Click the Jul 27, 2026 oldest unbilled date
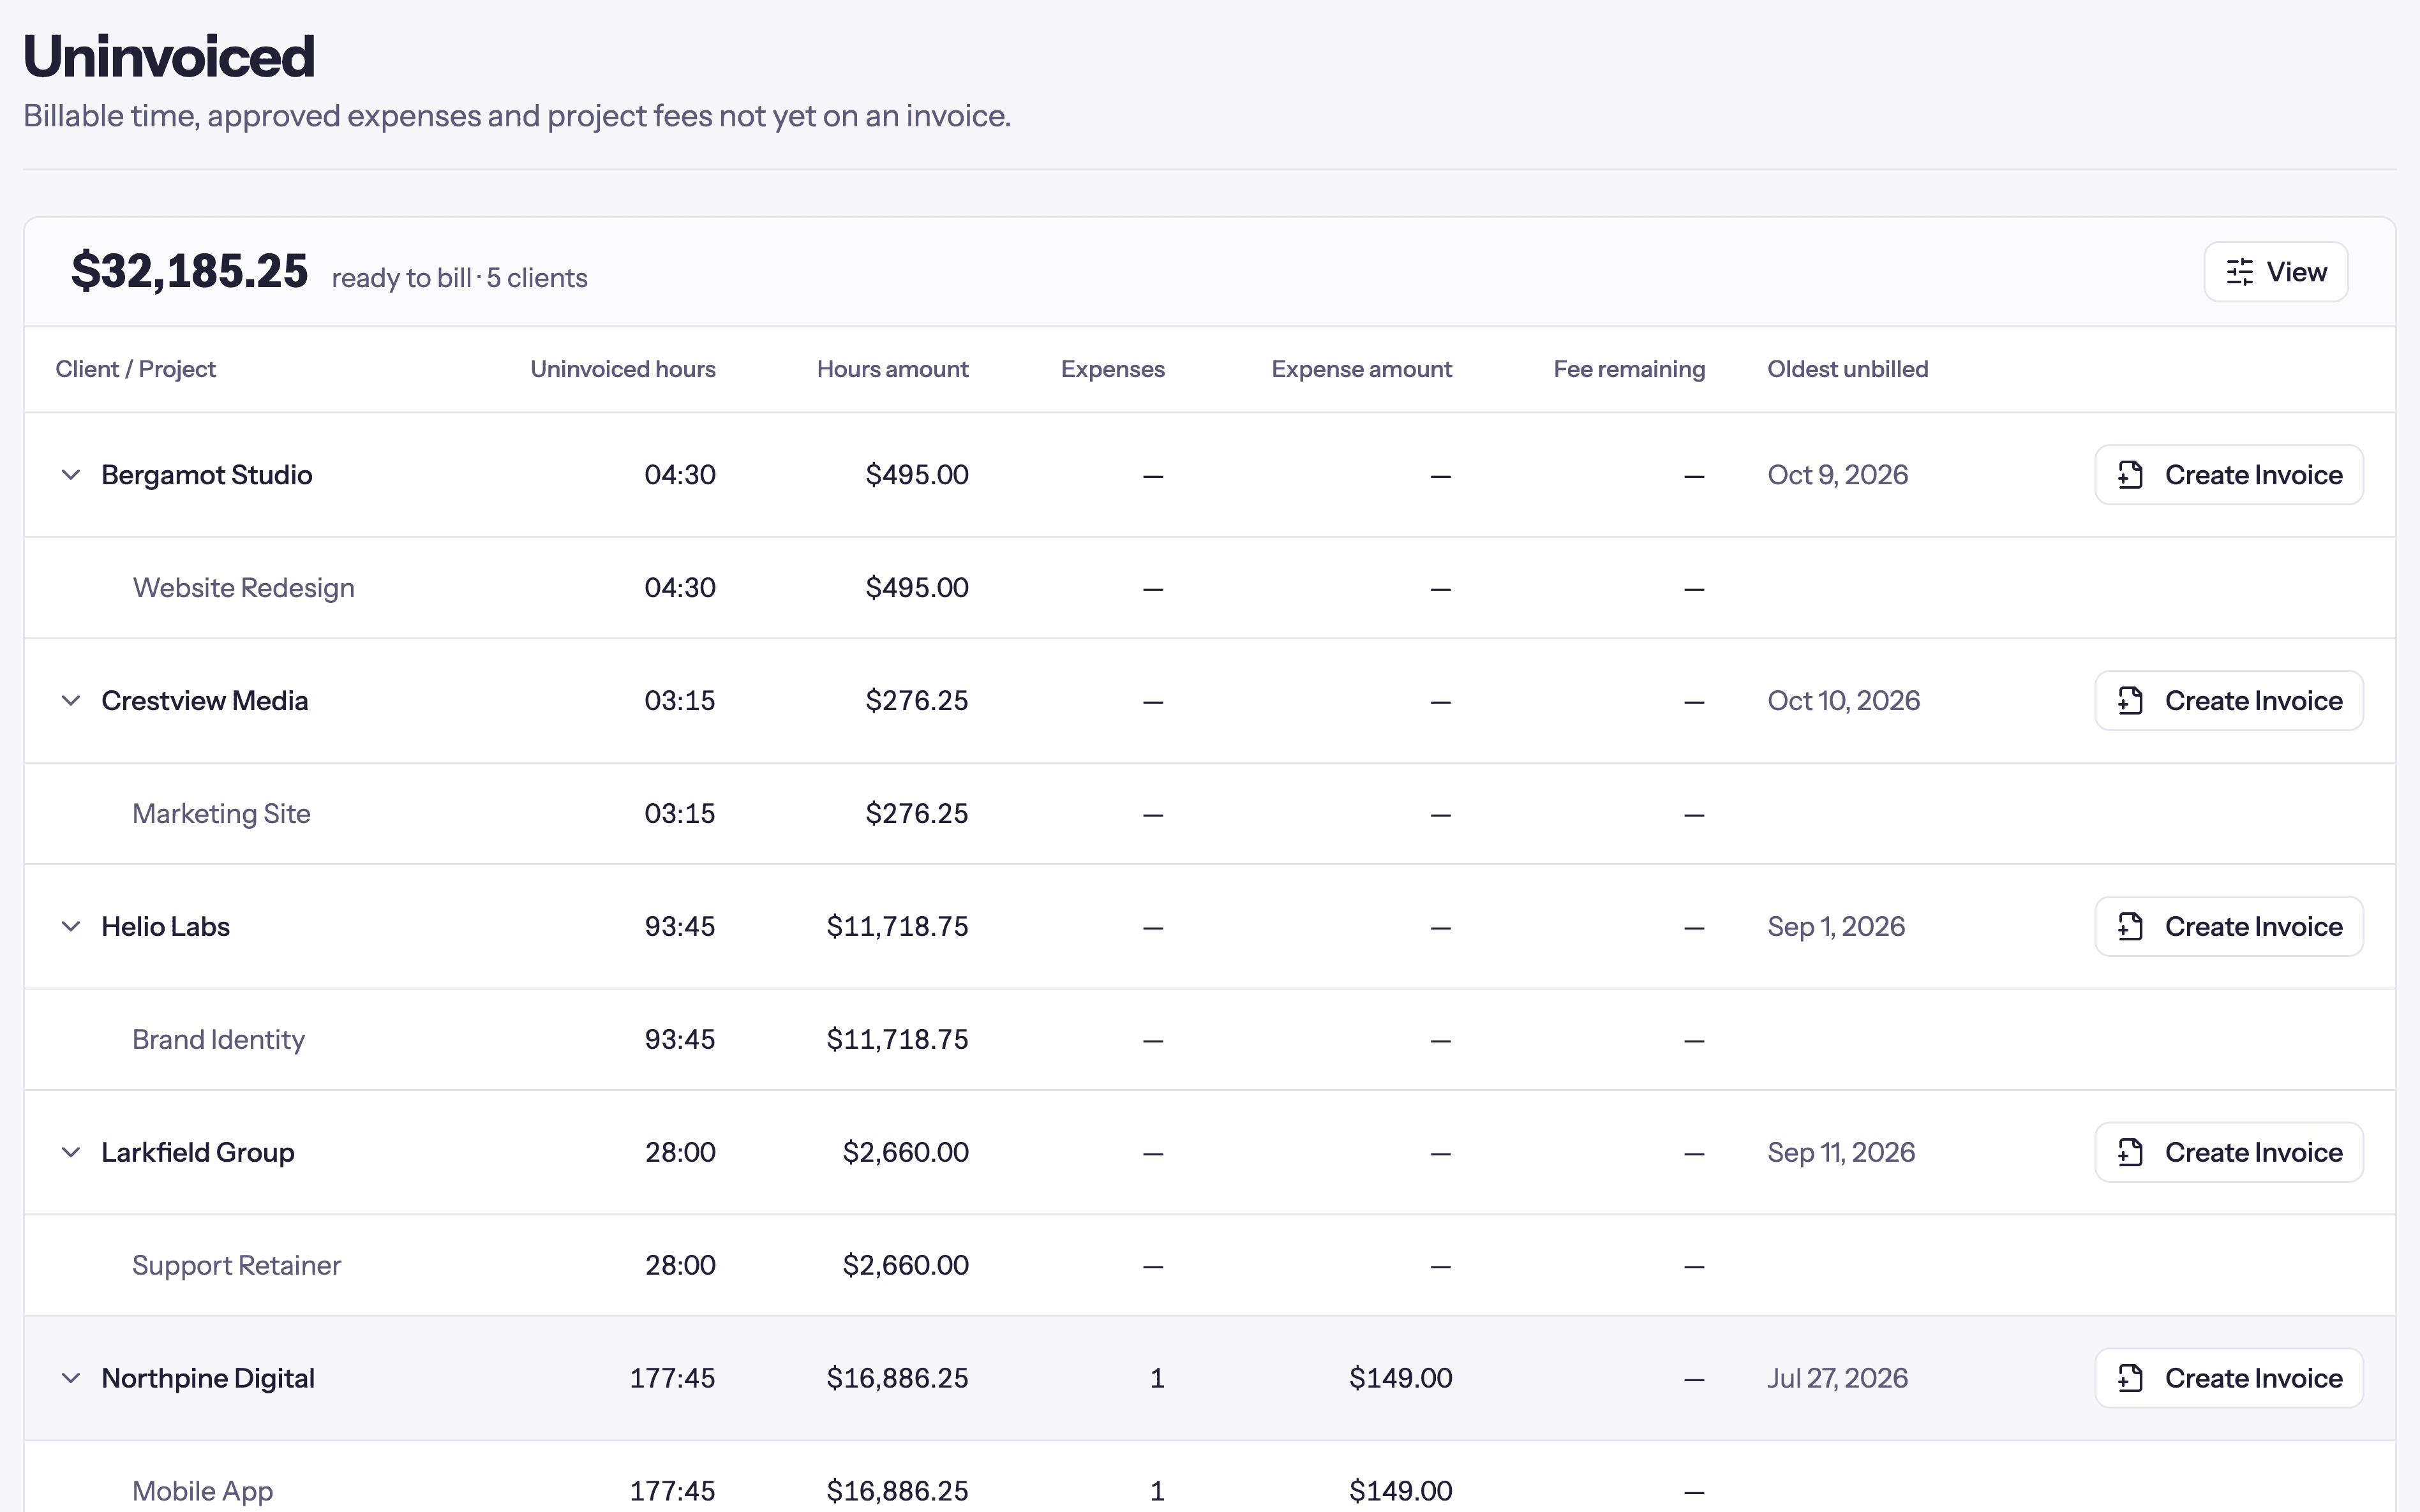The width and height of the screenshot is (2420, 1512). coord(1837,1379)
